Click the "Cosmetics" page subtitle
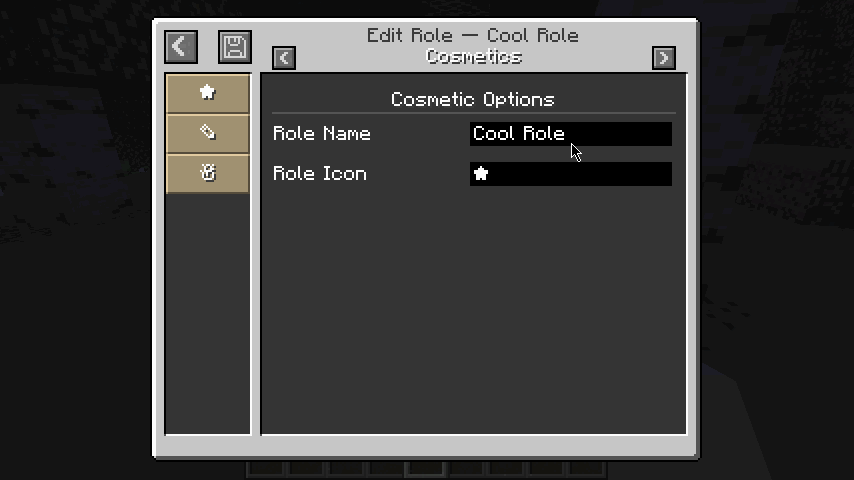Image resolution: width=854 pixels, height=480 pixels. pos(473,57)
